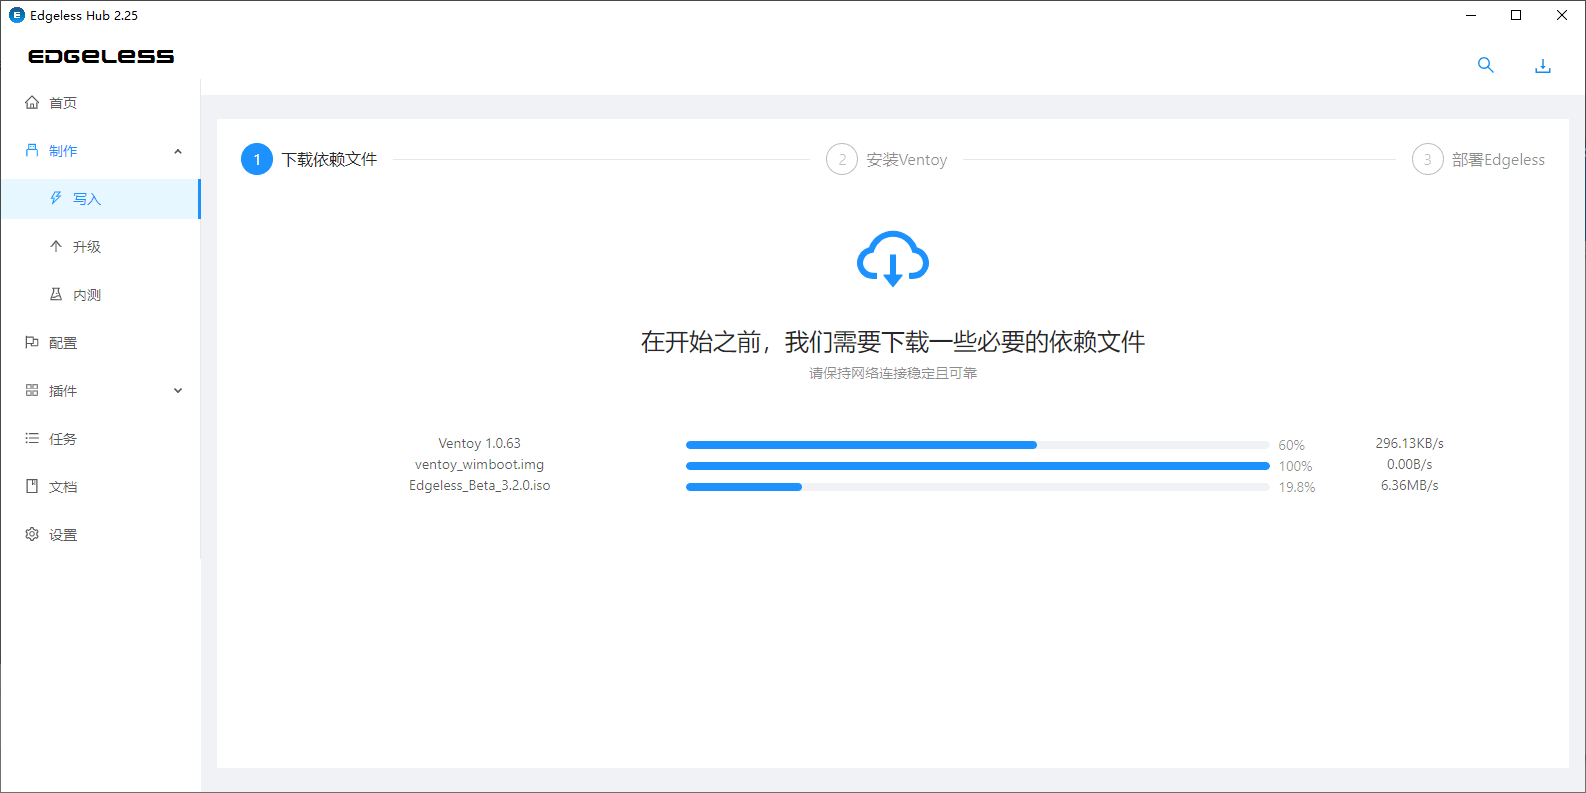This screenshot has height=793, width=1586.
Task: Open the 设置 settings page
Action: coord(100,535)
